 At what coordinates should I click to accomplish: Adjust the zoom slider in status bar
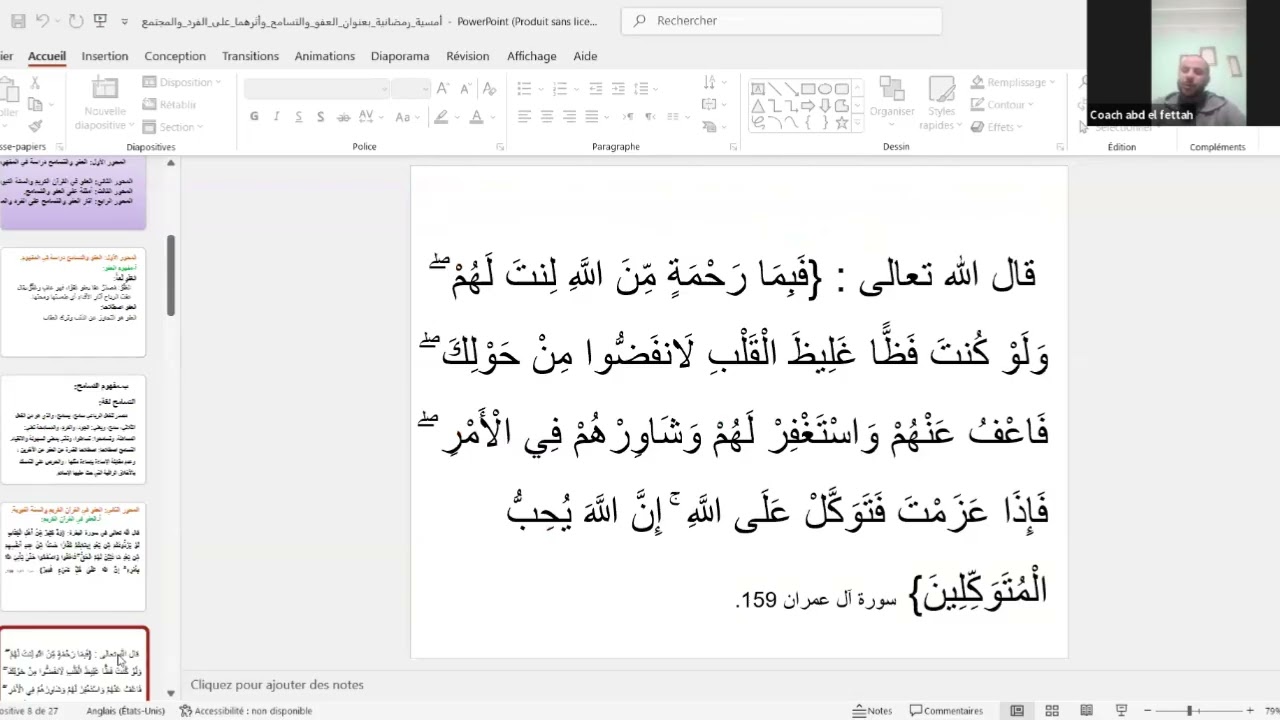coord(1190,711)
